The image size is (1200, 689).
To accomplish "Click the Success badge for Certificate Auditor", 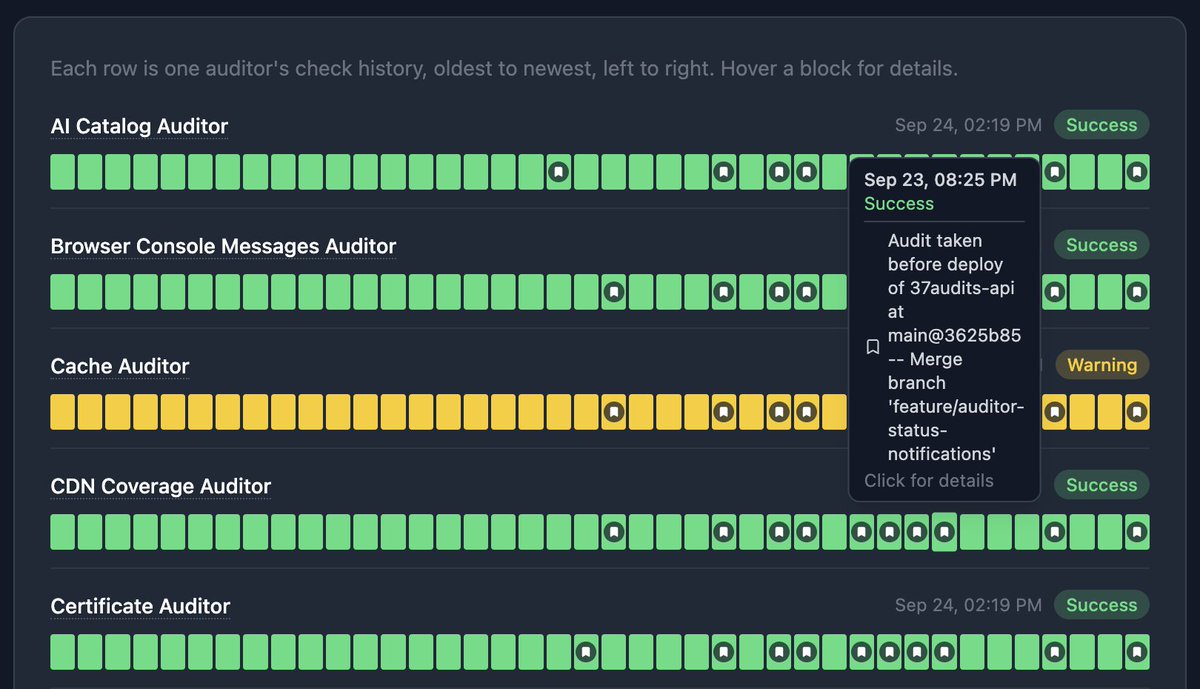I will [1101, 605].
